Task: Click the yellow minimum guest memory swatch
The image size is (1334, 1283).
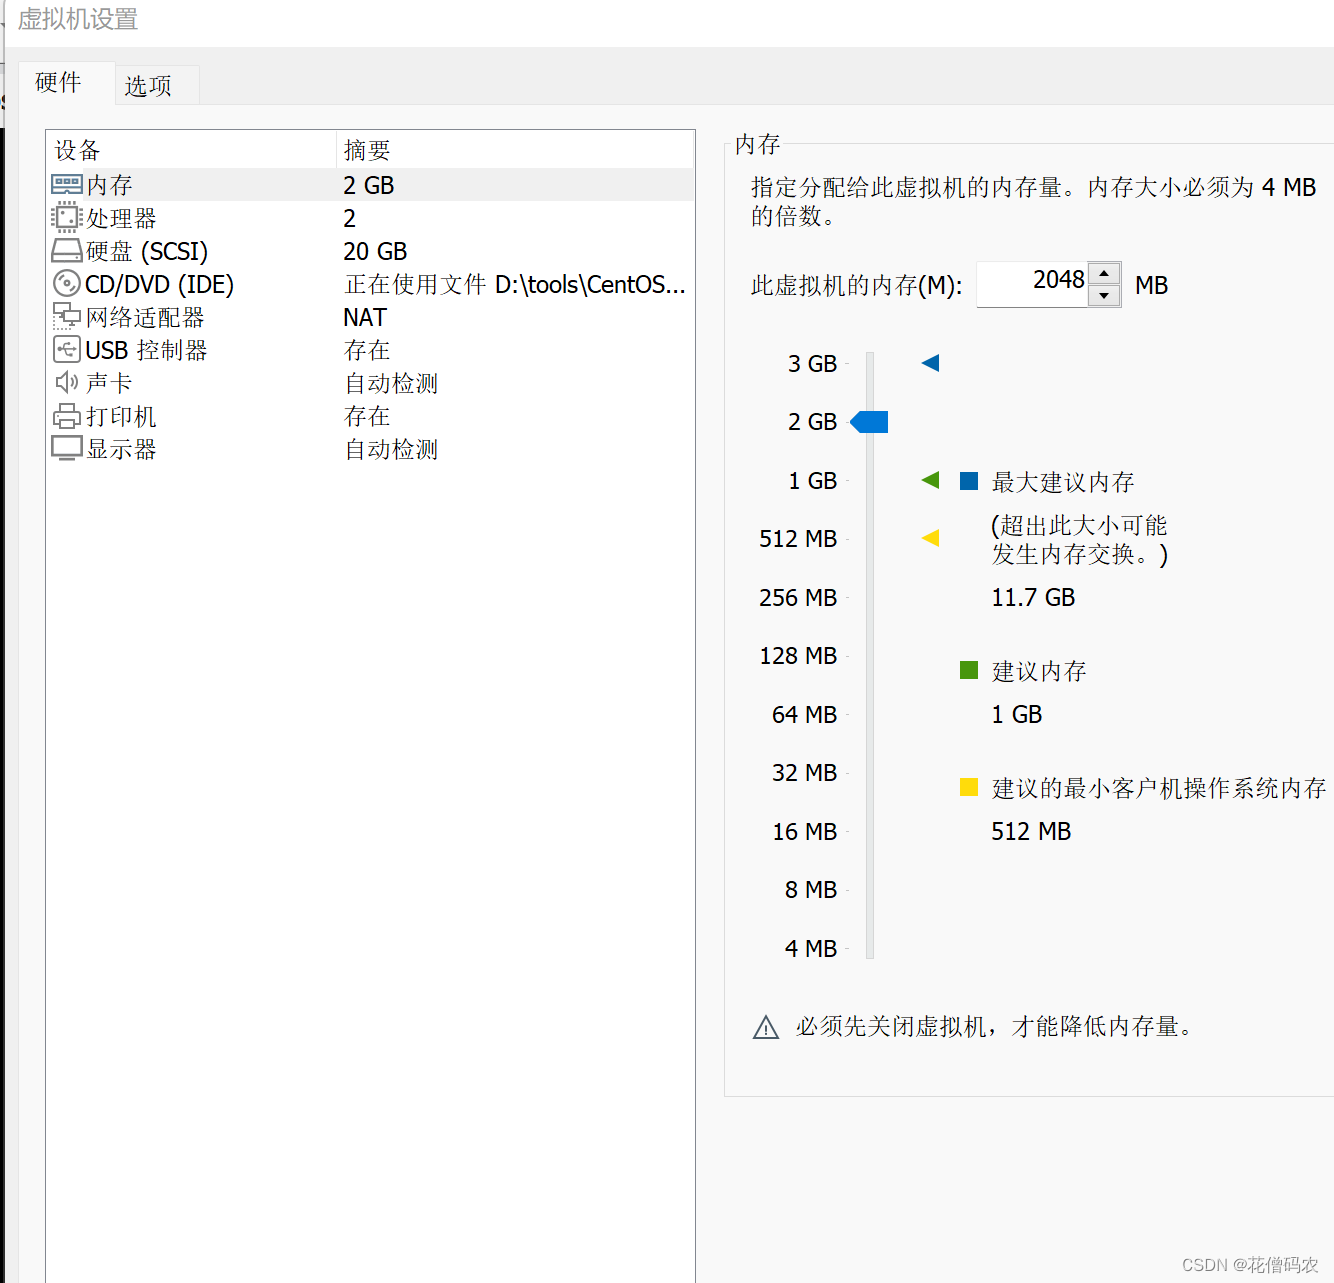Action: click(969, 787)
